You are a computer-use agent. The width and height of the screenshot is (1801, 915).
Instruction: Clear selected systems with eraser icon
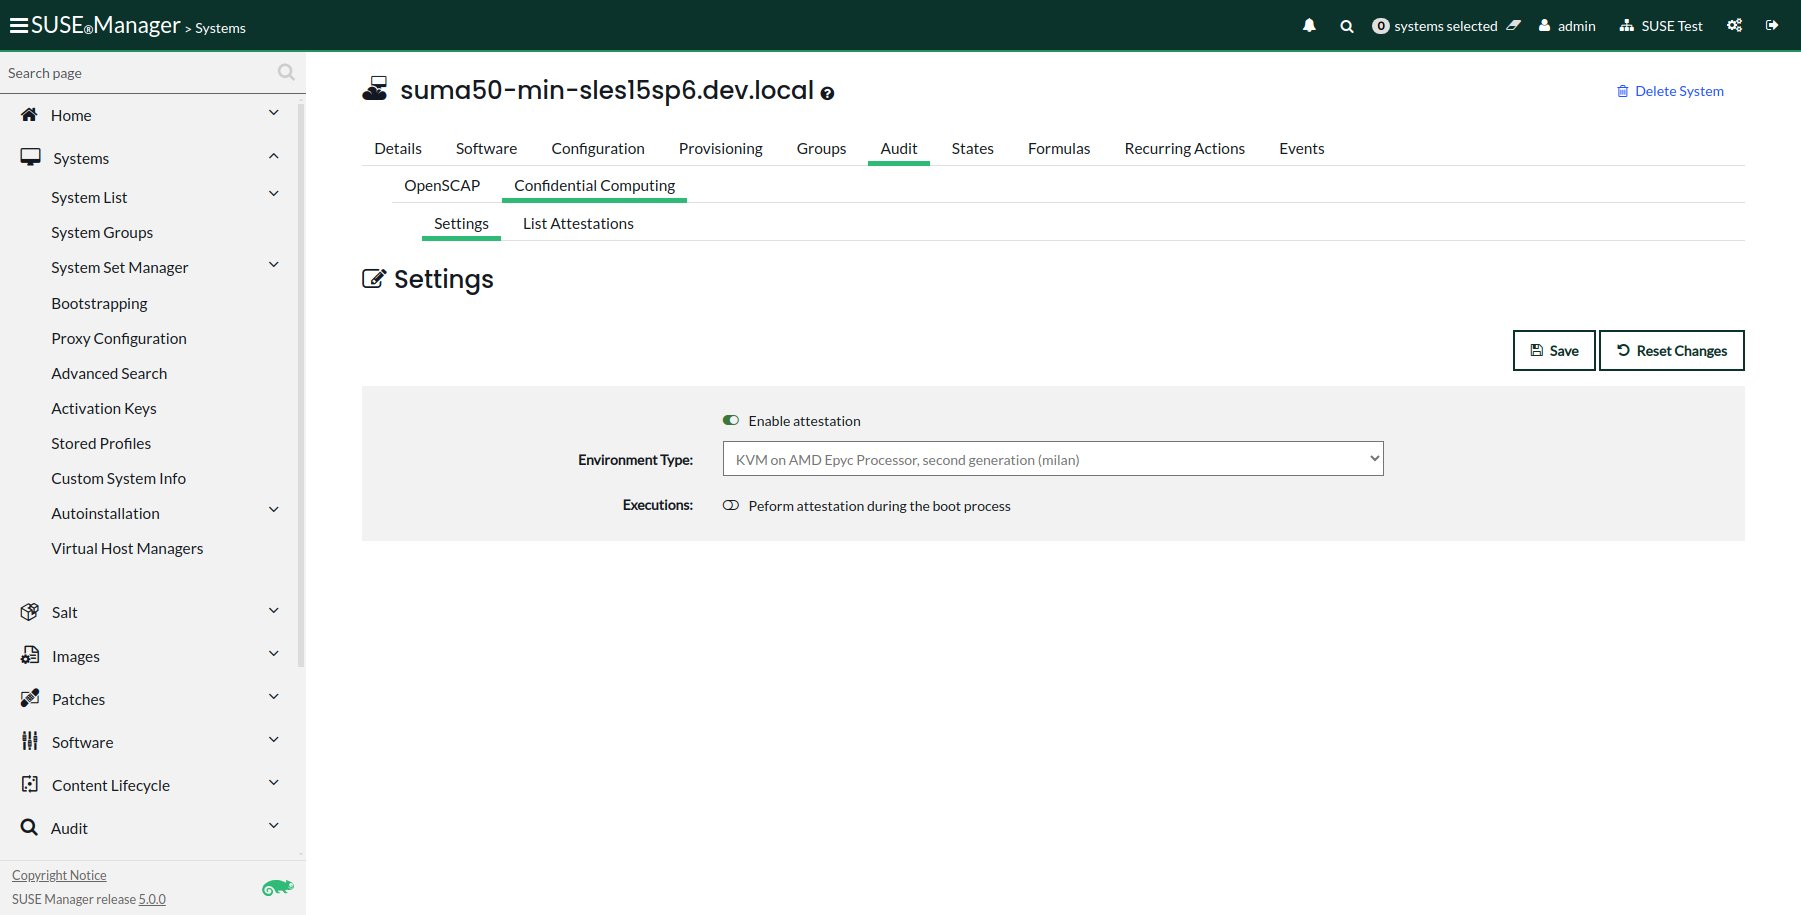click(x=1514, y=26)
